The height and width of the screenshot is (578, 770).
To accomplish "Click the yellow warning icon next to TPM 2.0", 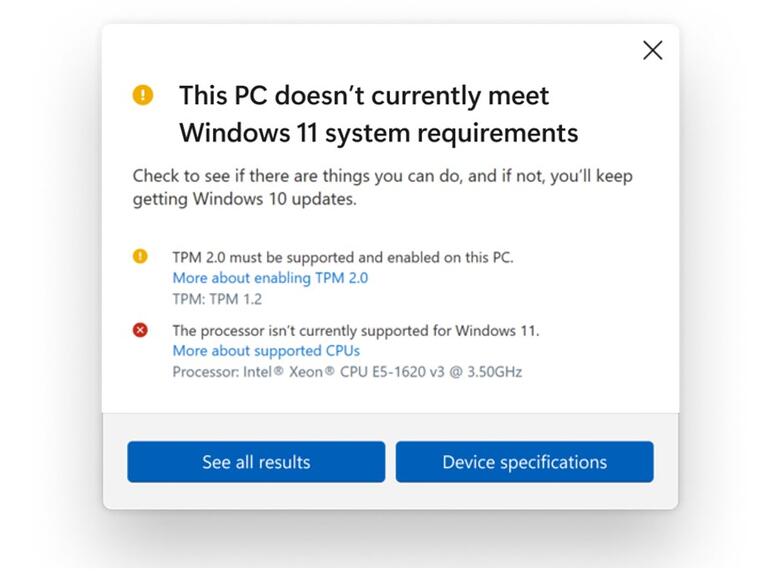I will pos(140,256).
